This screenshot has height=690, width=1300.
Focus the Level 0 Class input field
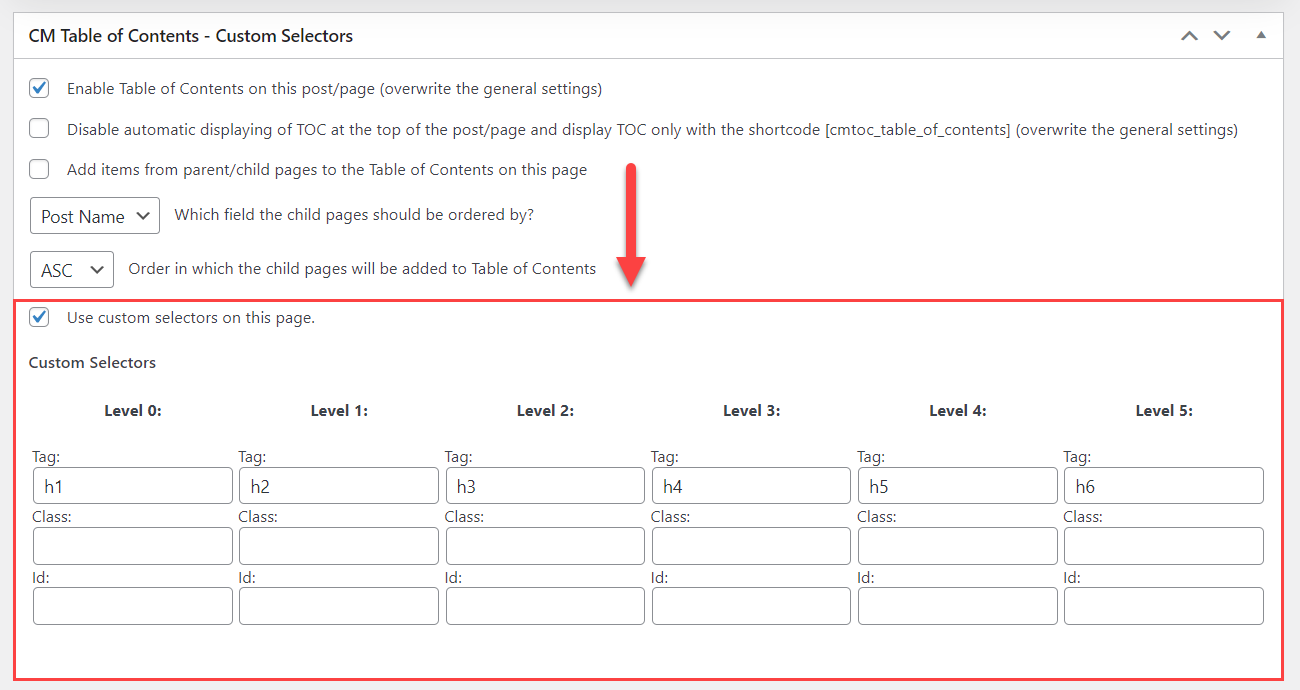point(133,546)
